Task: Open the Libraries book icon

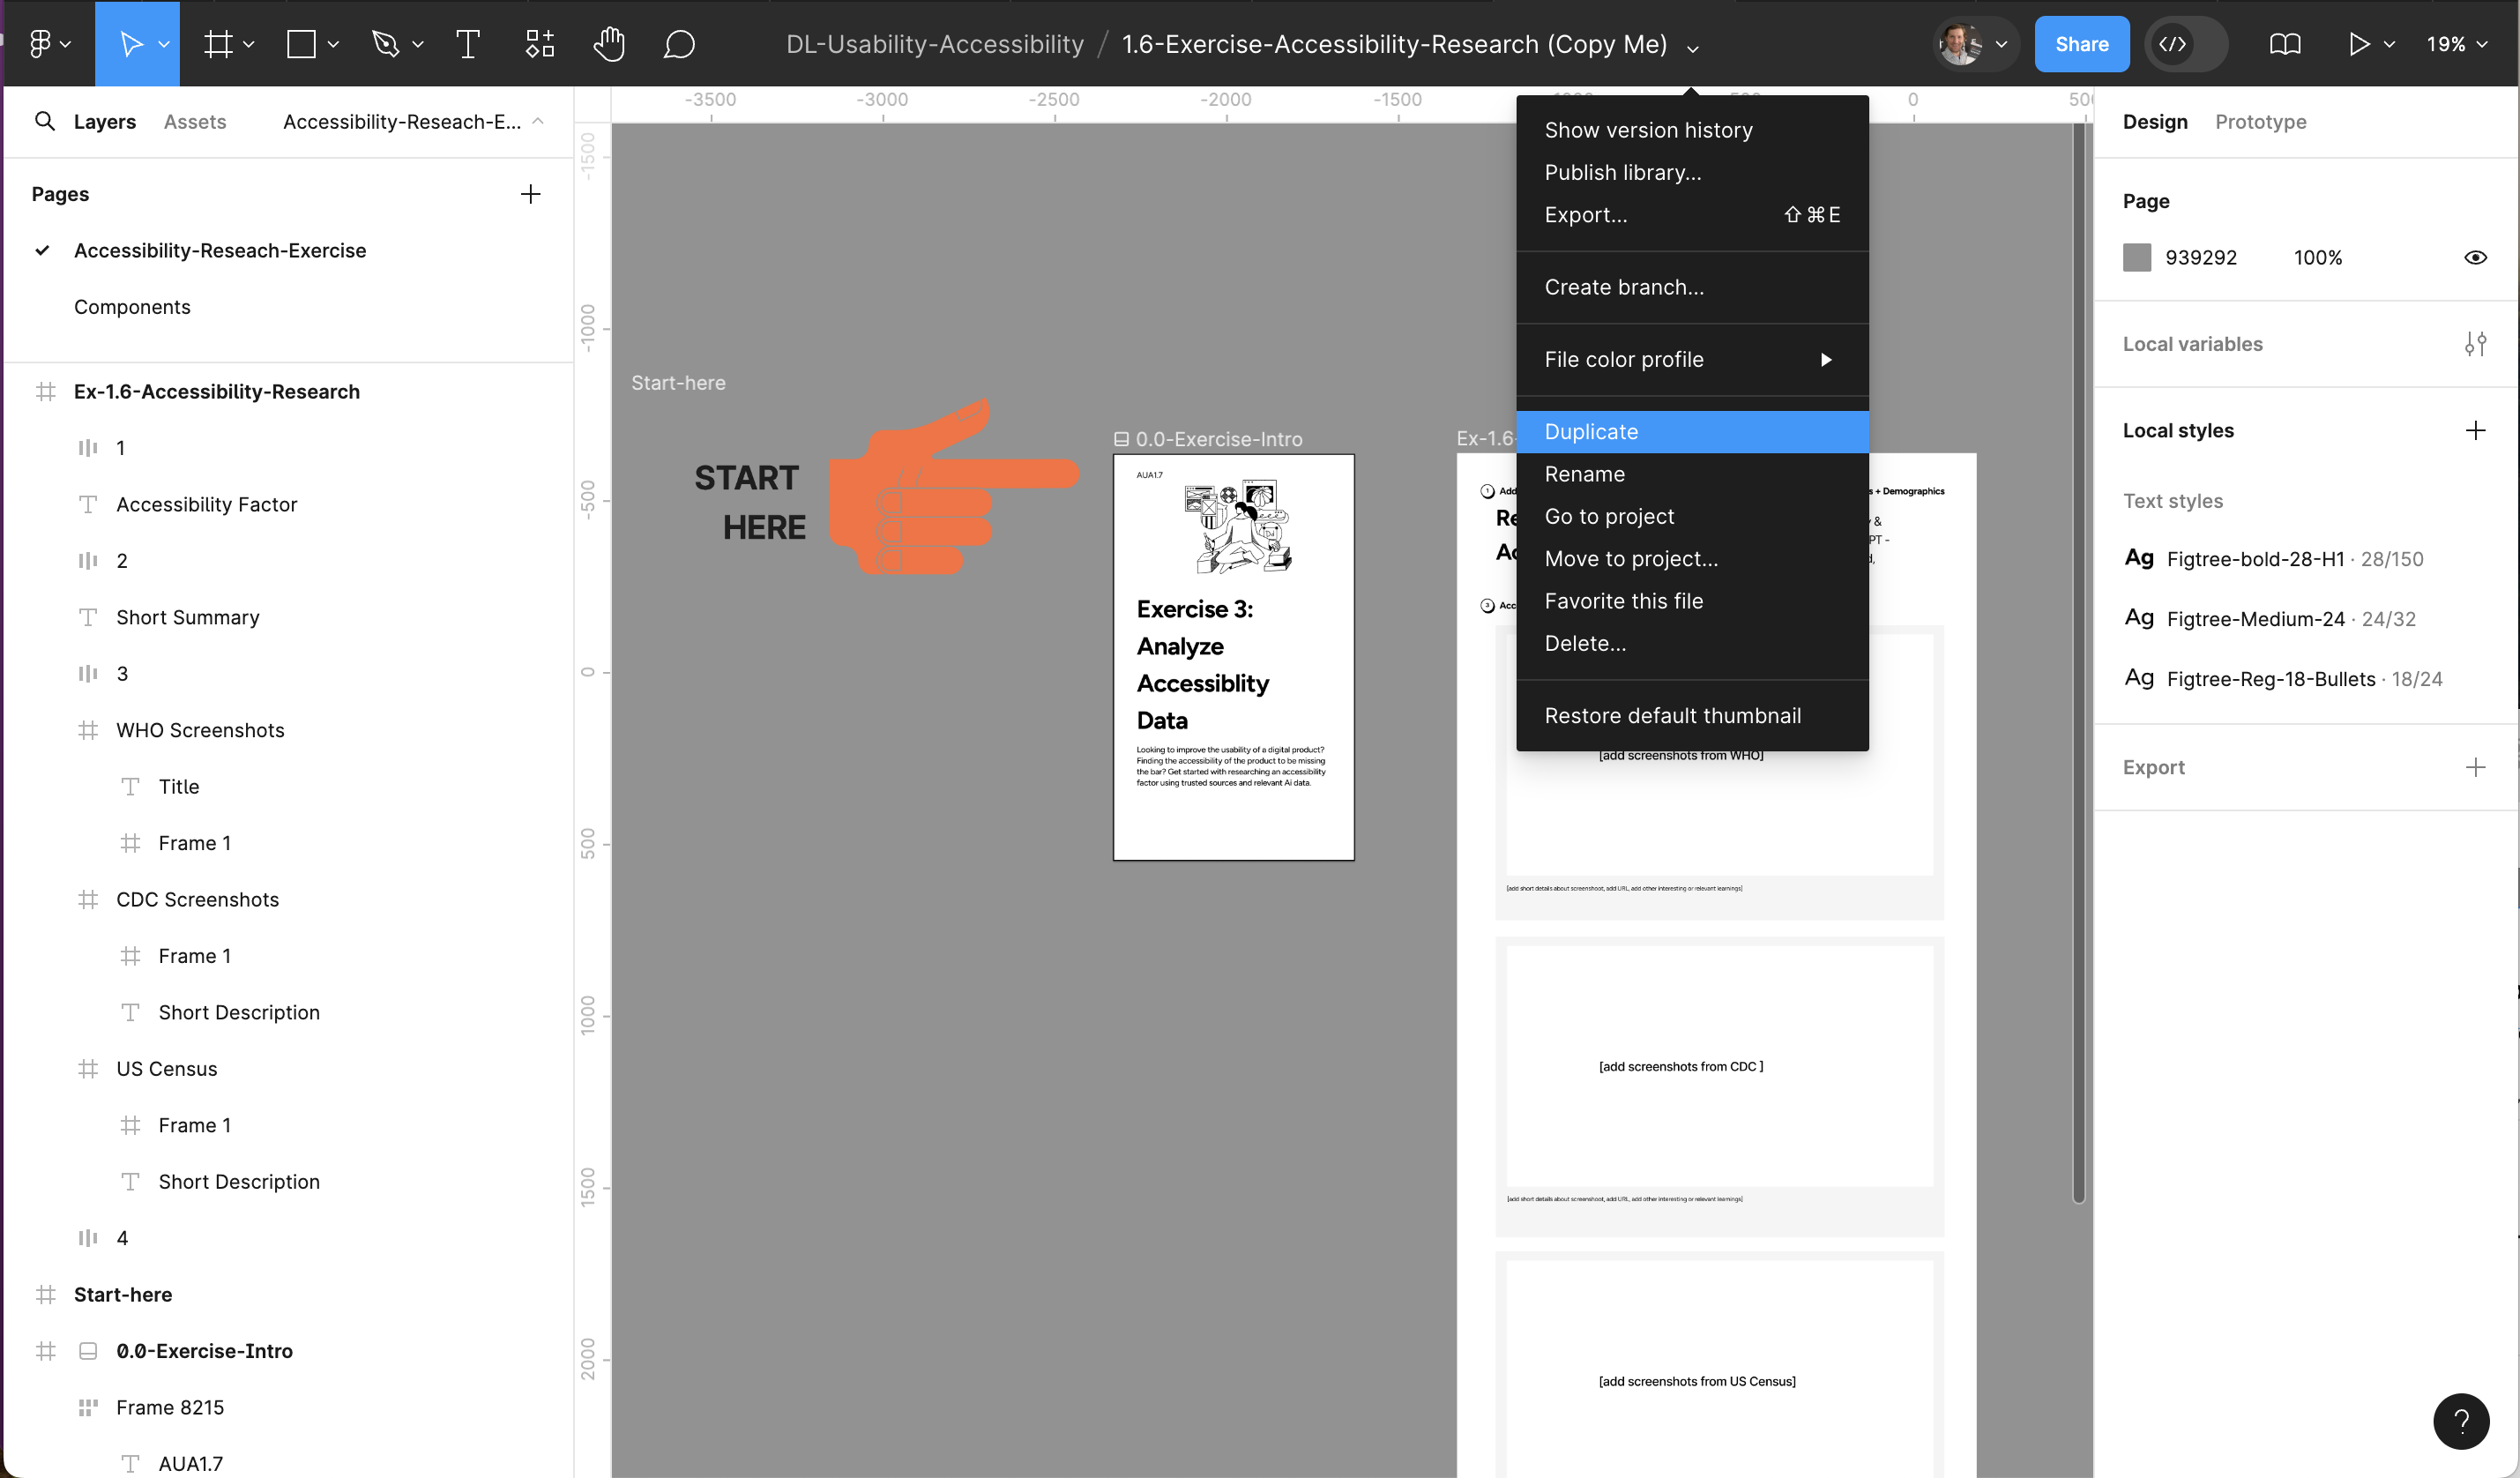Action: (x=2284, y=44)
